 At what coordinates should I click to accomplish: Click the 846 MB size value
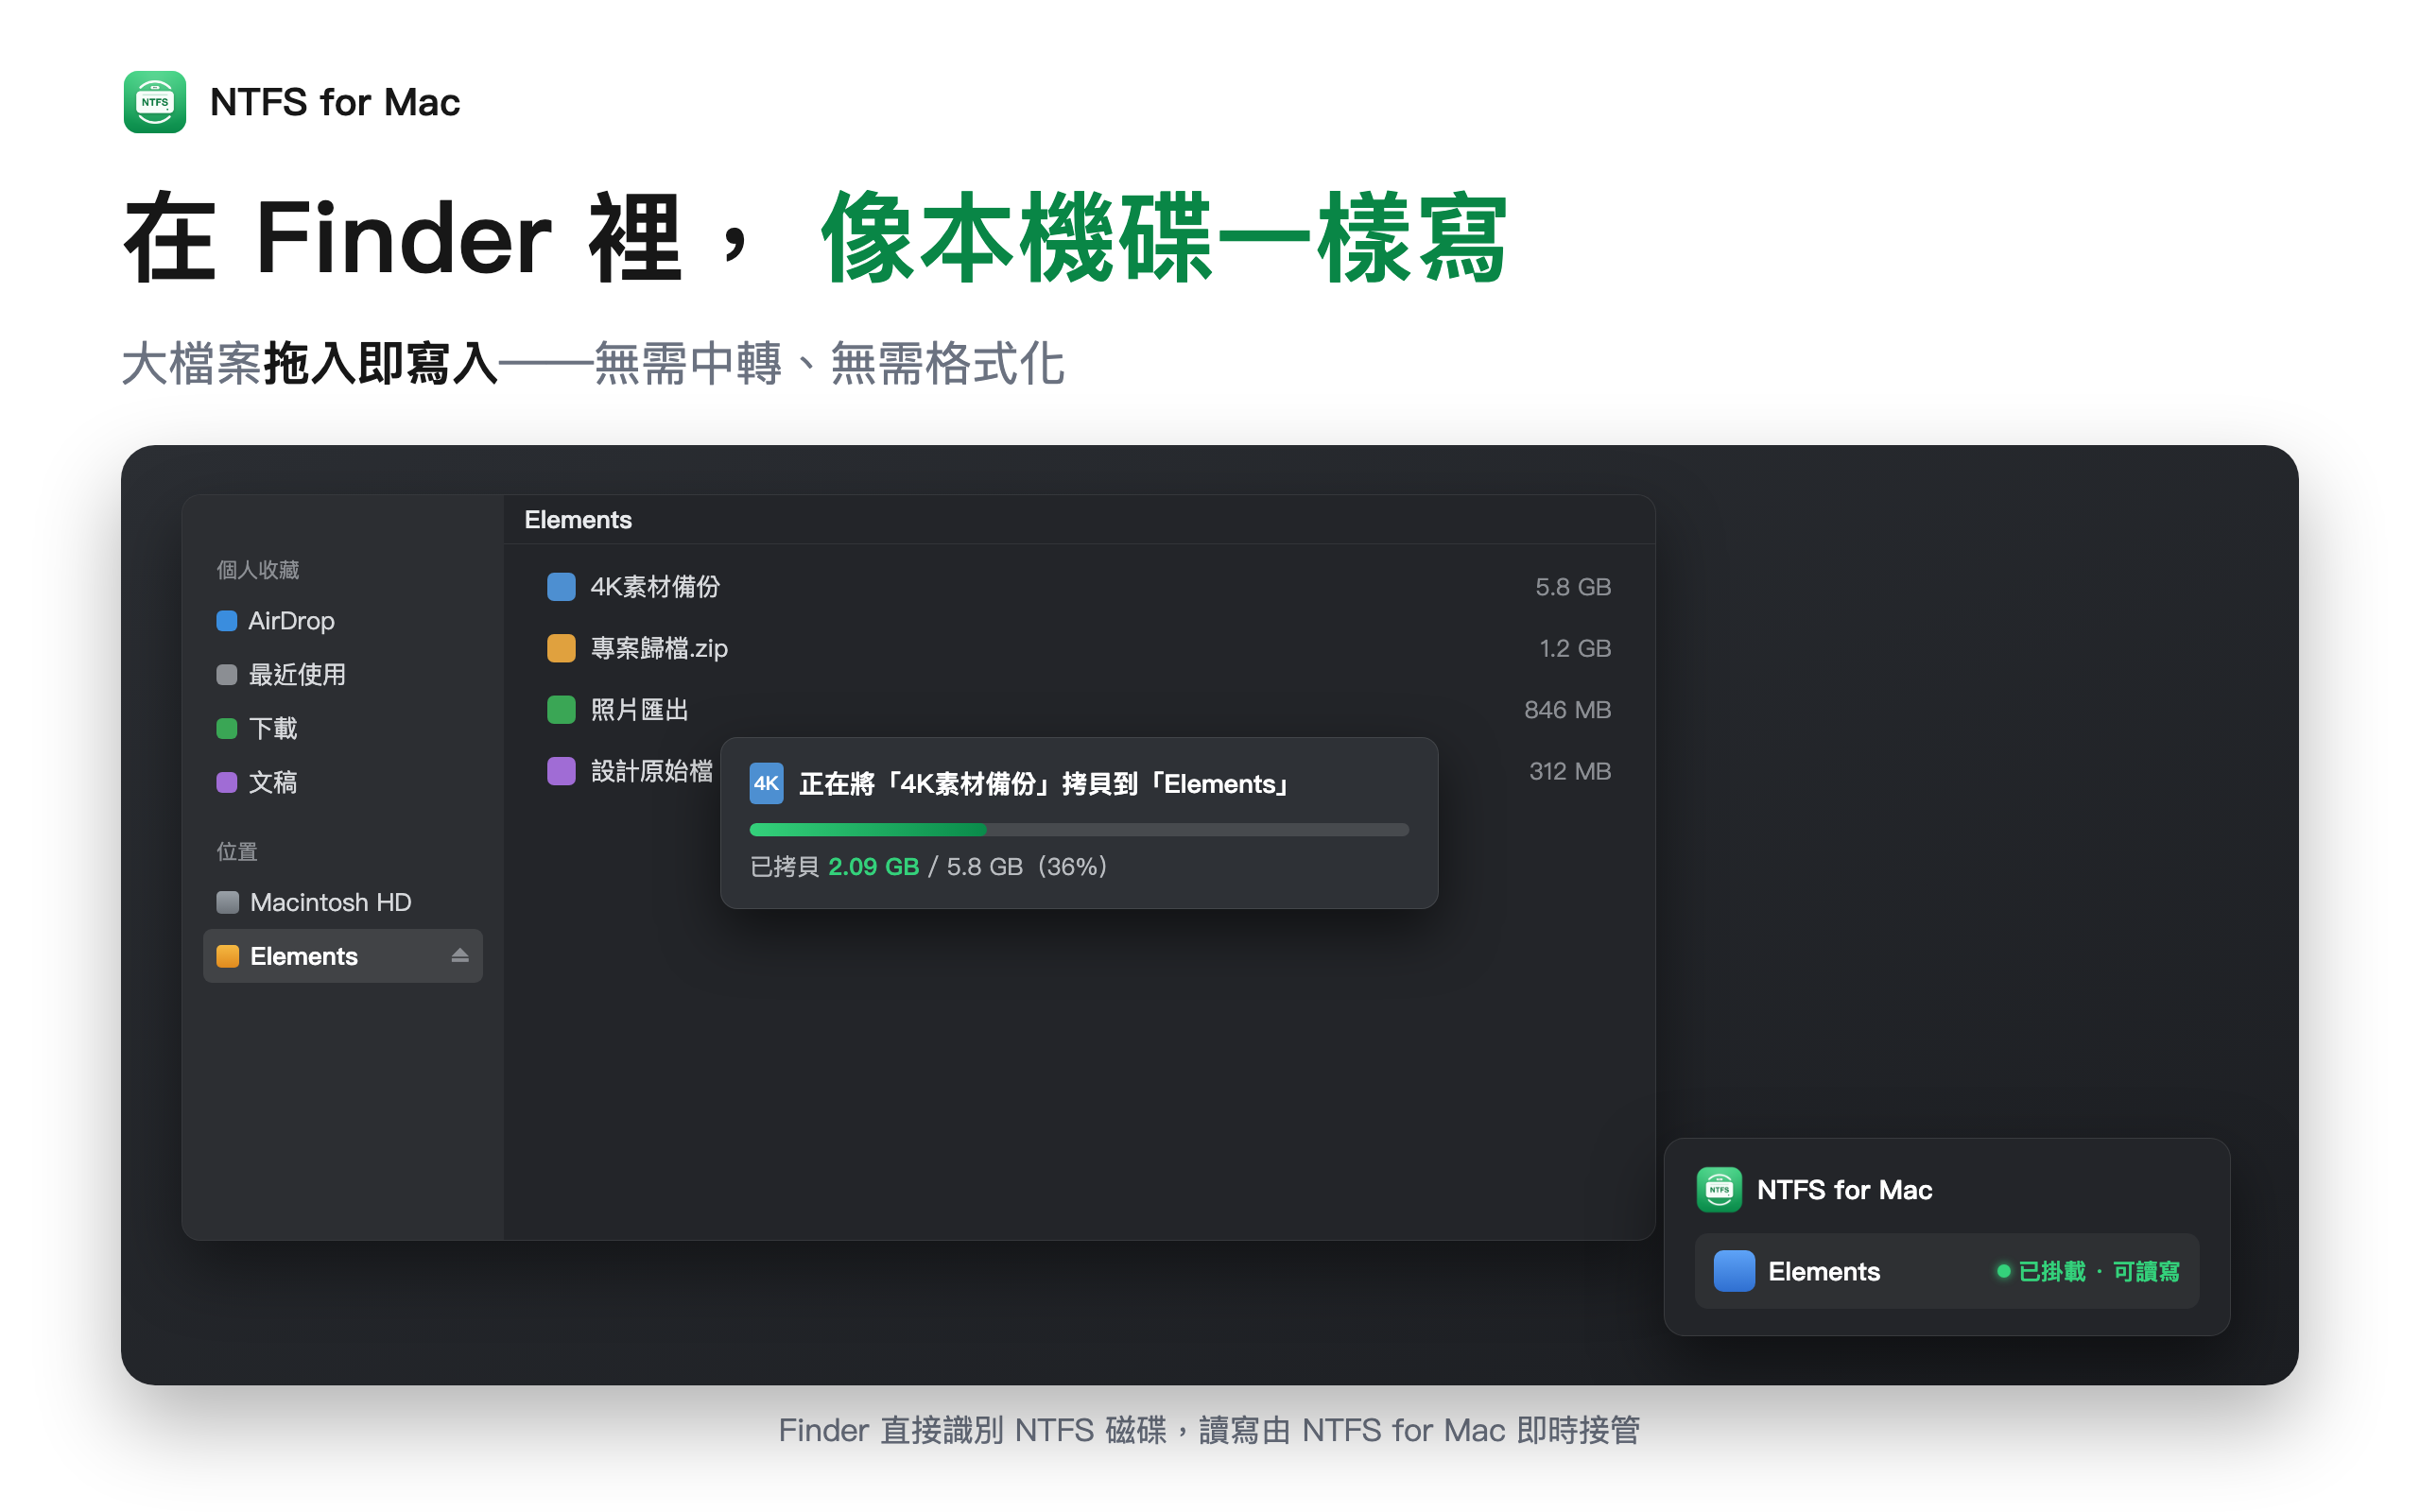(x=1567, y=710)
